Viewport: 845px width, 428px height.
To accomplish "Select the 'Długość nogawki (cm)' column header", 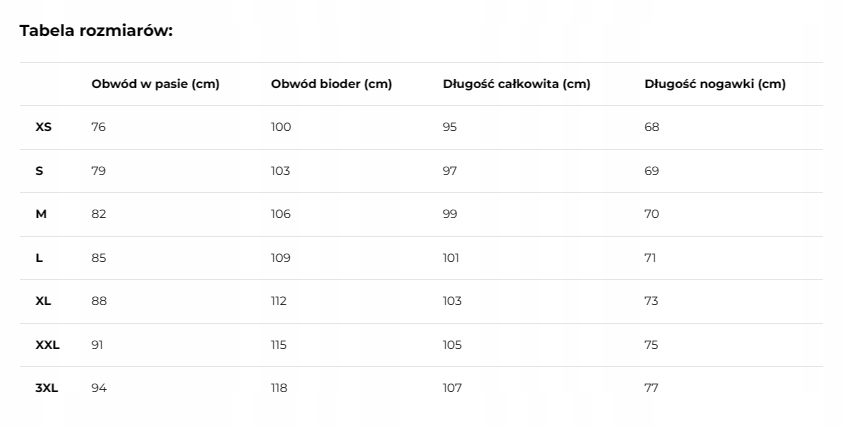I will 715,84.
